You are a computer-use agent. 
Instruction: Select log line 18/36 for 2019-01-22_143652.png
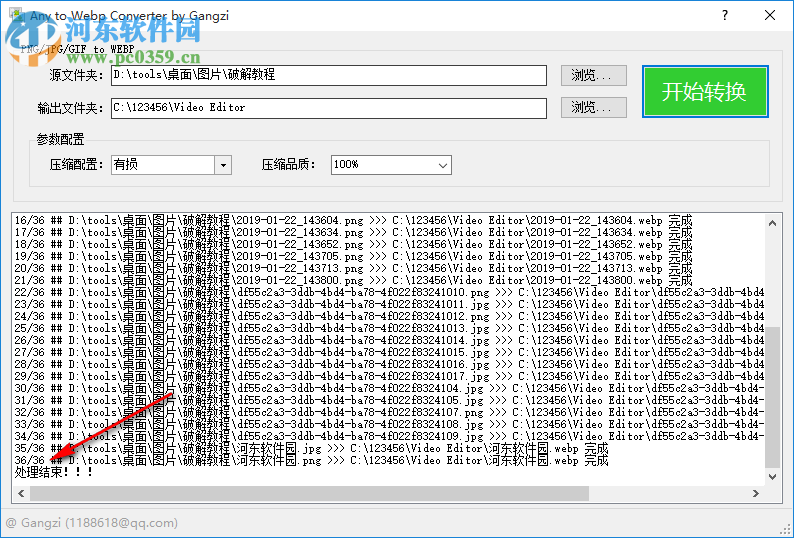353,245
